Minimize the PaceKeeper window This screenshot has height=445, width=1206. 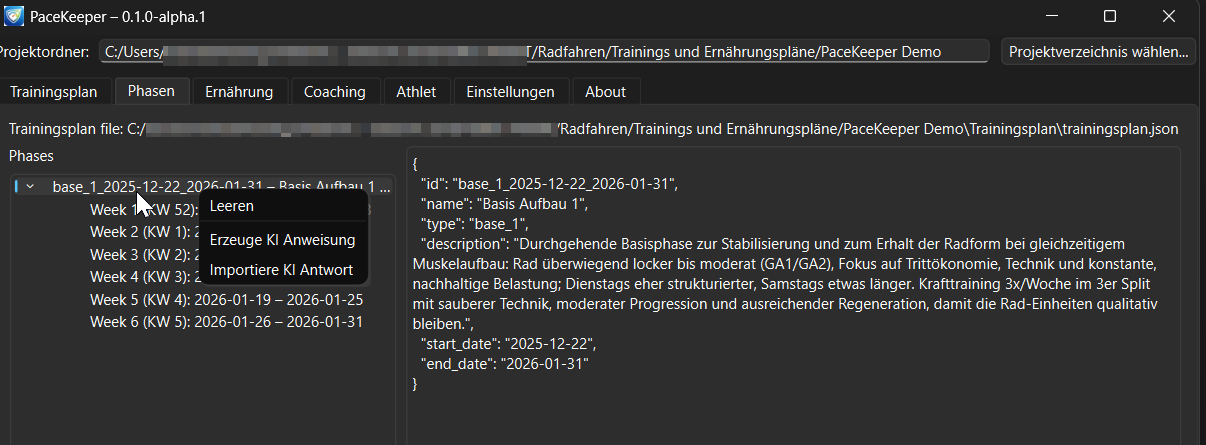1051,17
